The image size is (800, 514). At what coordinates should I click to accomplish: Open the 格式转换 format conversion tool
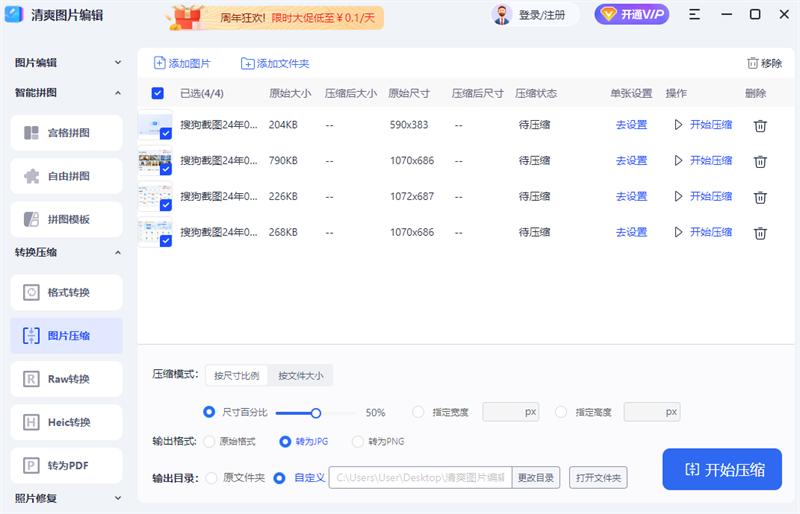(x=67, y=292)
